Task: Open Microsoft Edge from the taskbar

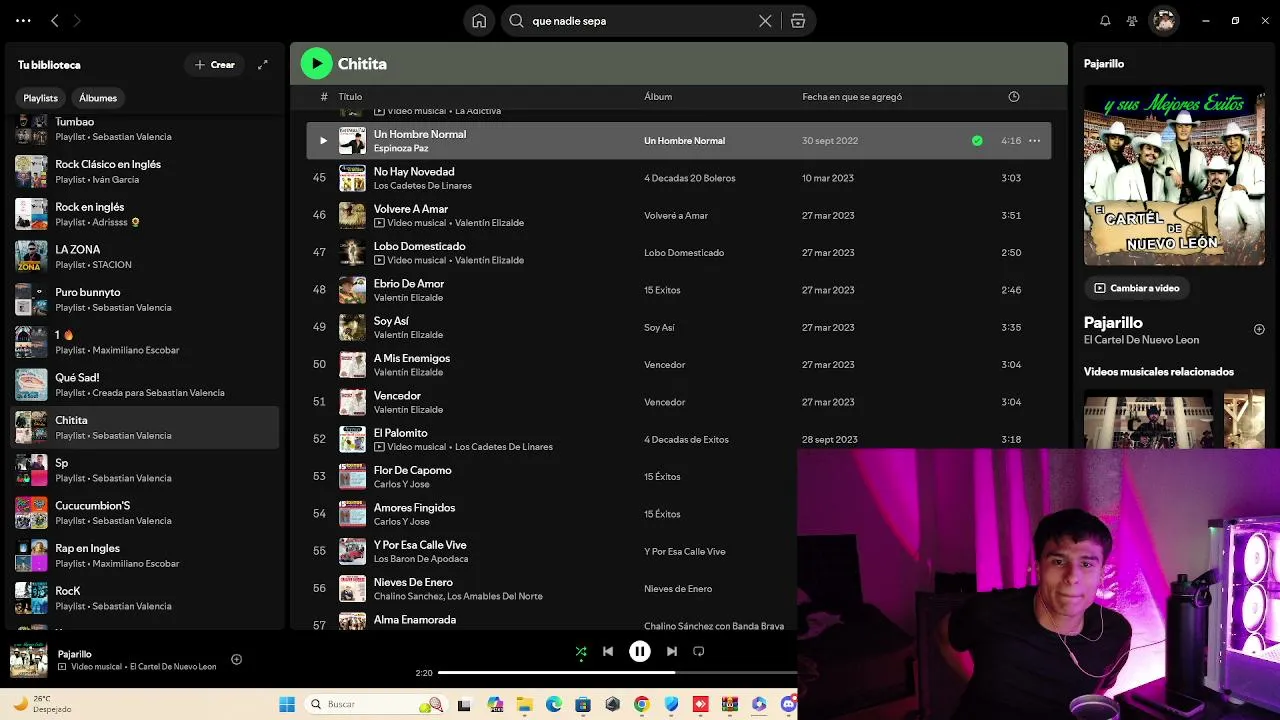Action: point(554,704)
